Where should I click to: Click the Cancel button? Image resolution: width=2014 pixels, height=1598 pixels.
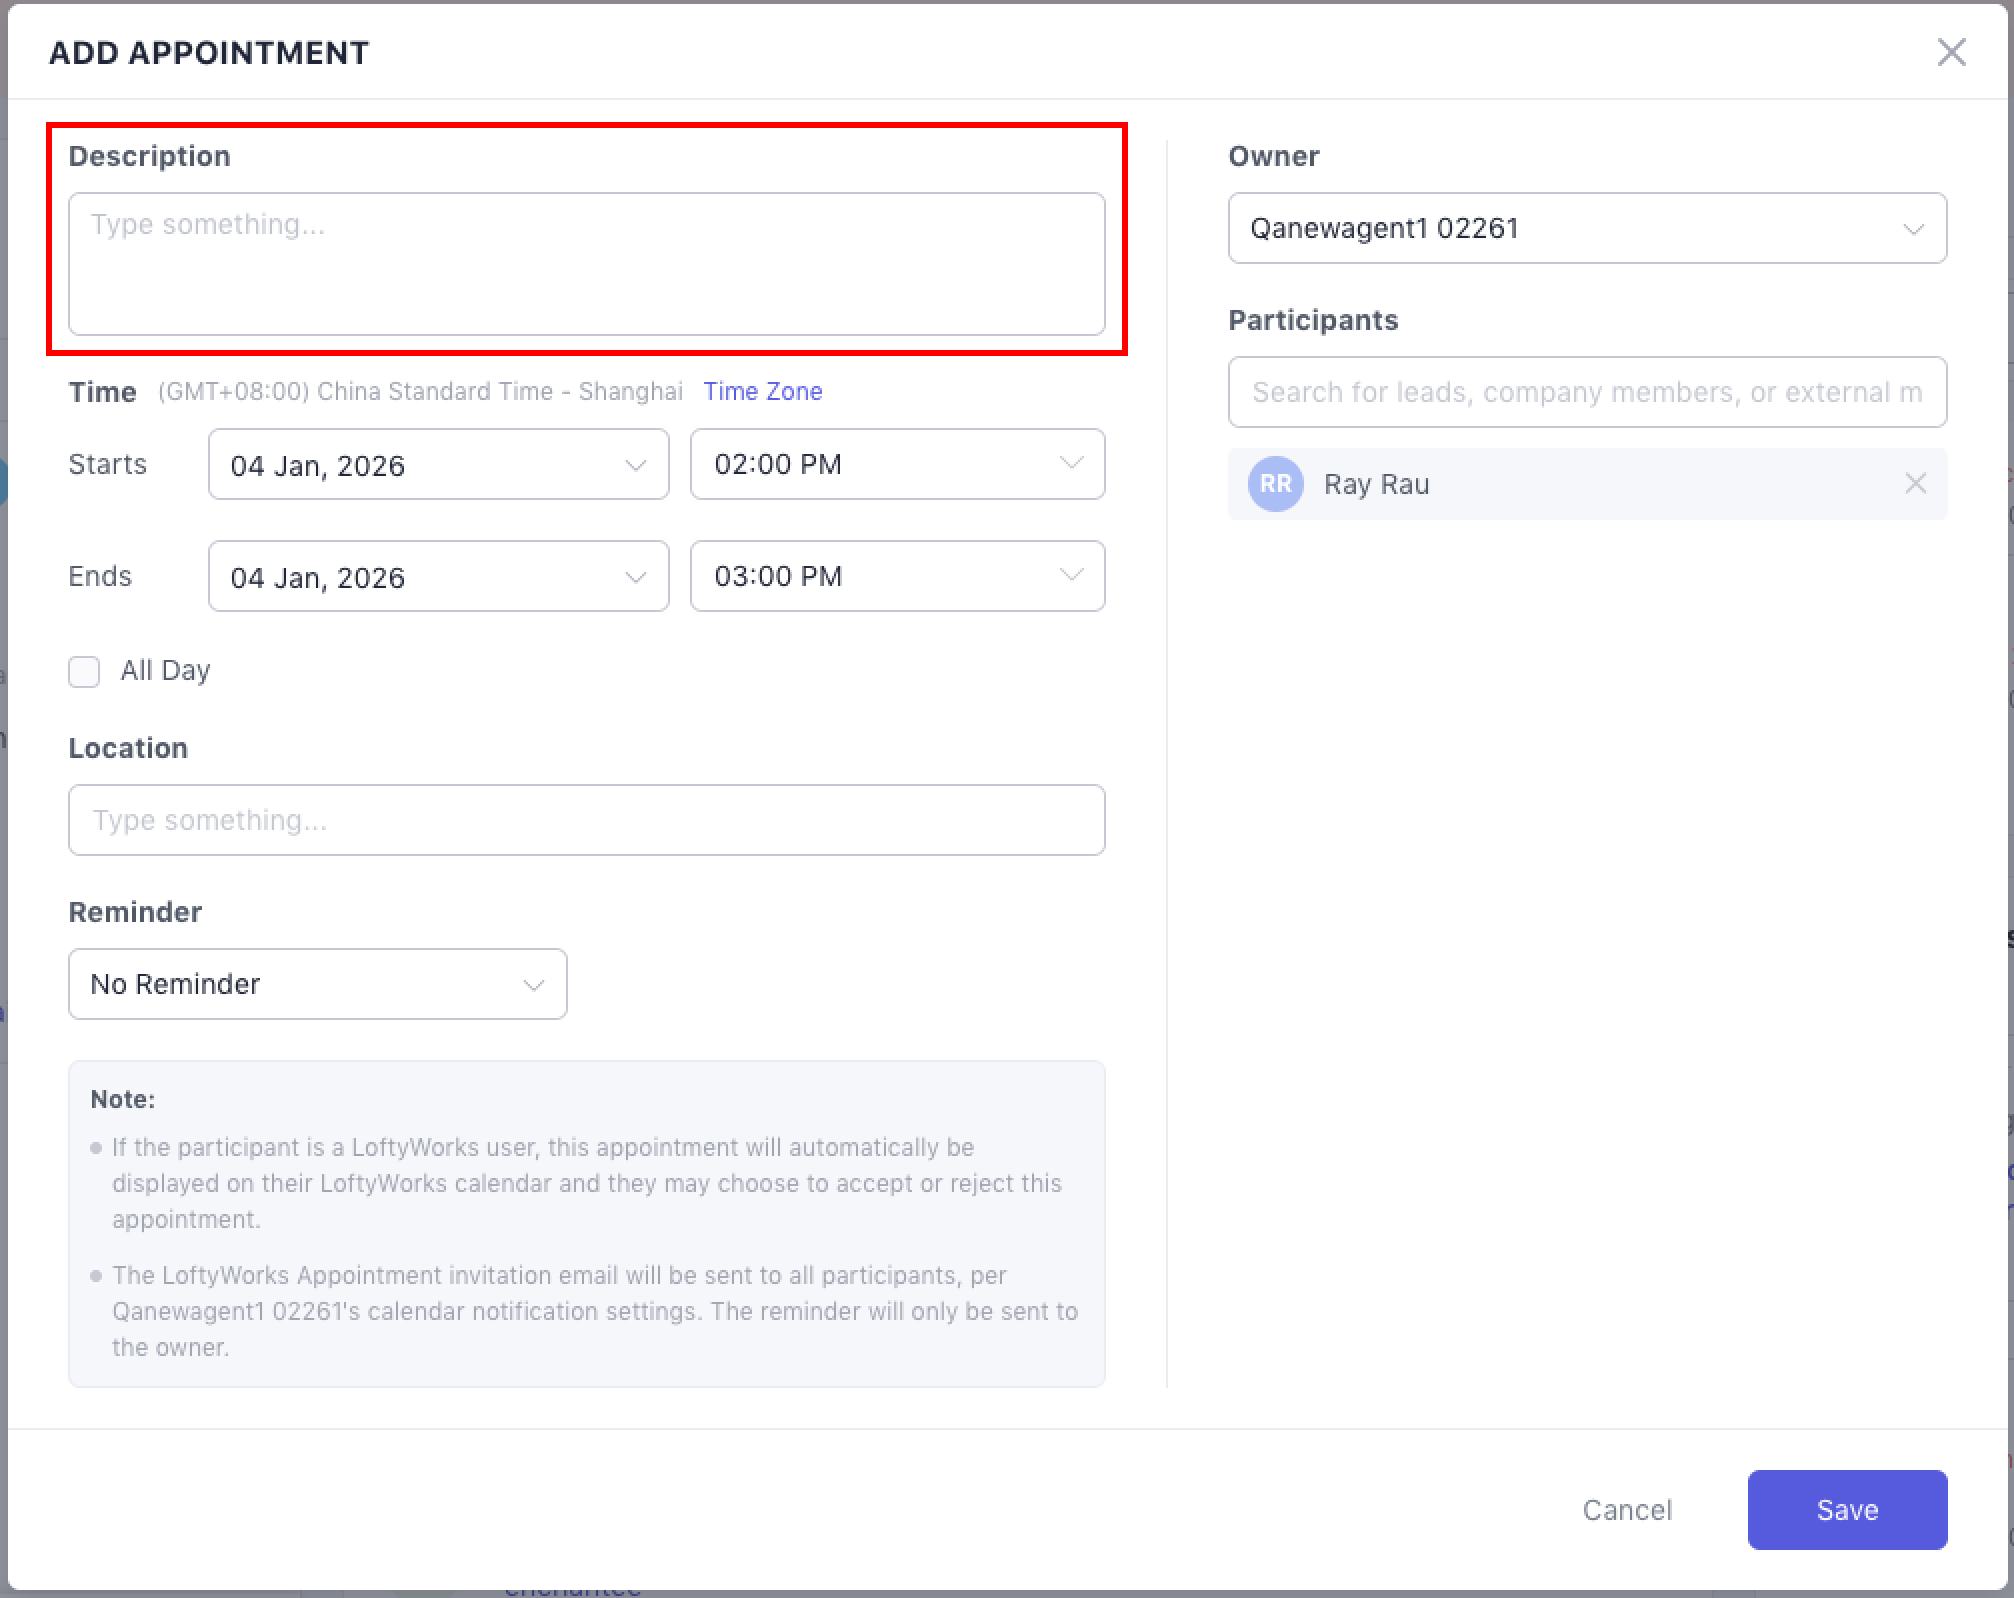[1626, 1510]
